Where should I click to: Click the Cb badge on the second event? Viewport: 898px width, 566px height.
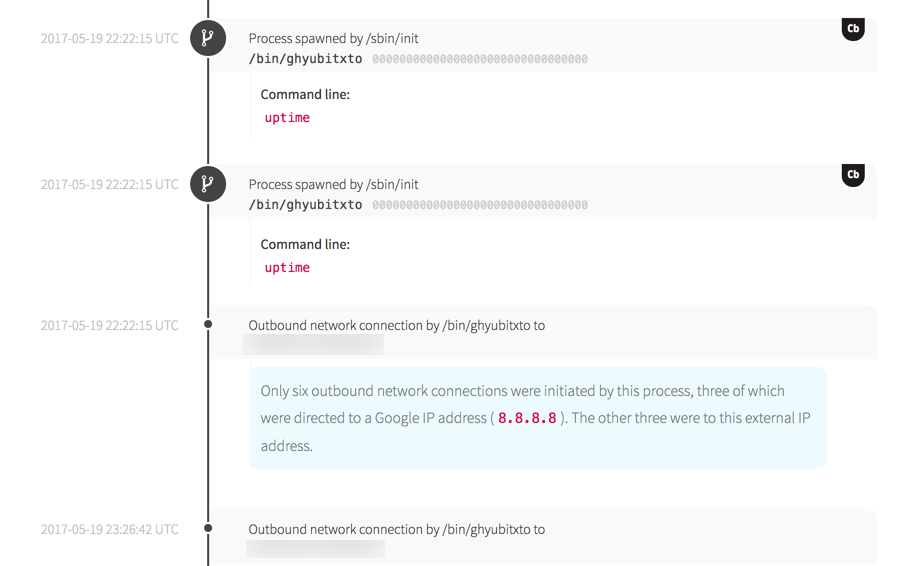point(853,174)
